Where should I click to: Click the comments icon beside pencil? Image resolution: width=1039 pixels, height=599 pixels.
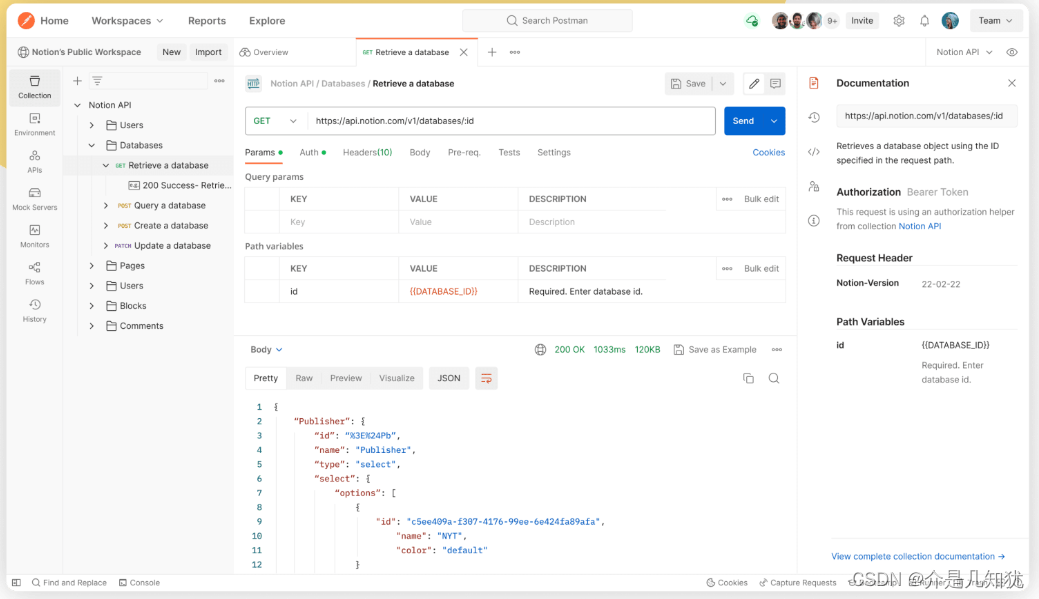[x=775, y=83]
